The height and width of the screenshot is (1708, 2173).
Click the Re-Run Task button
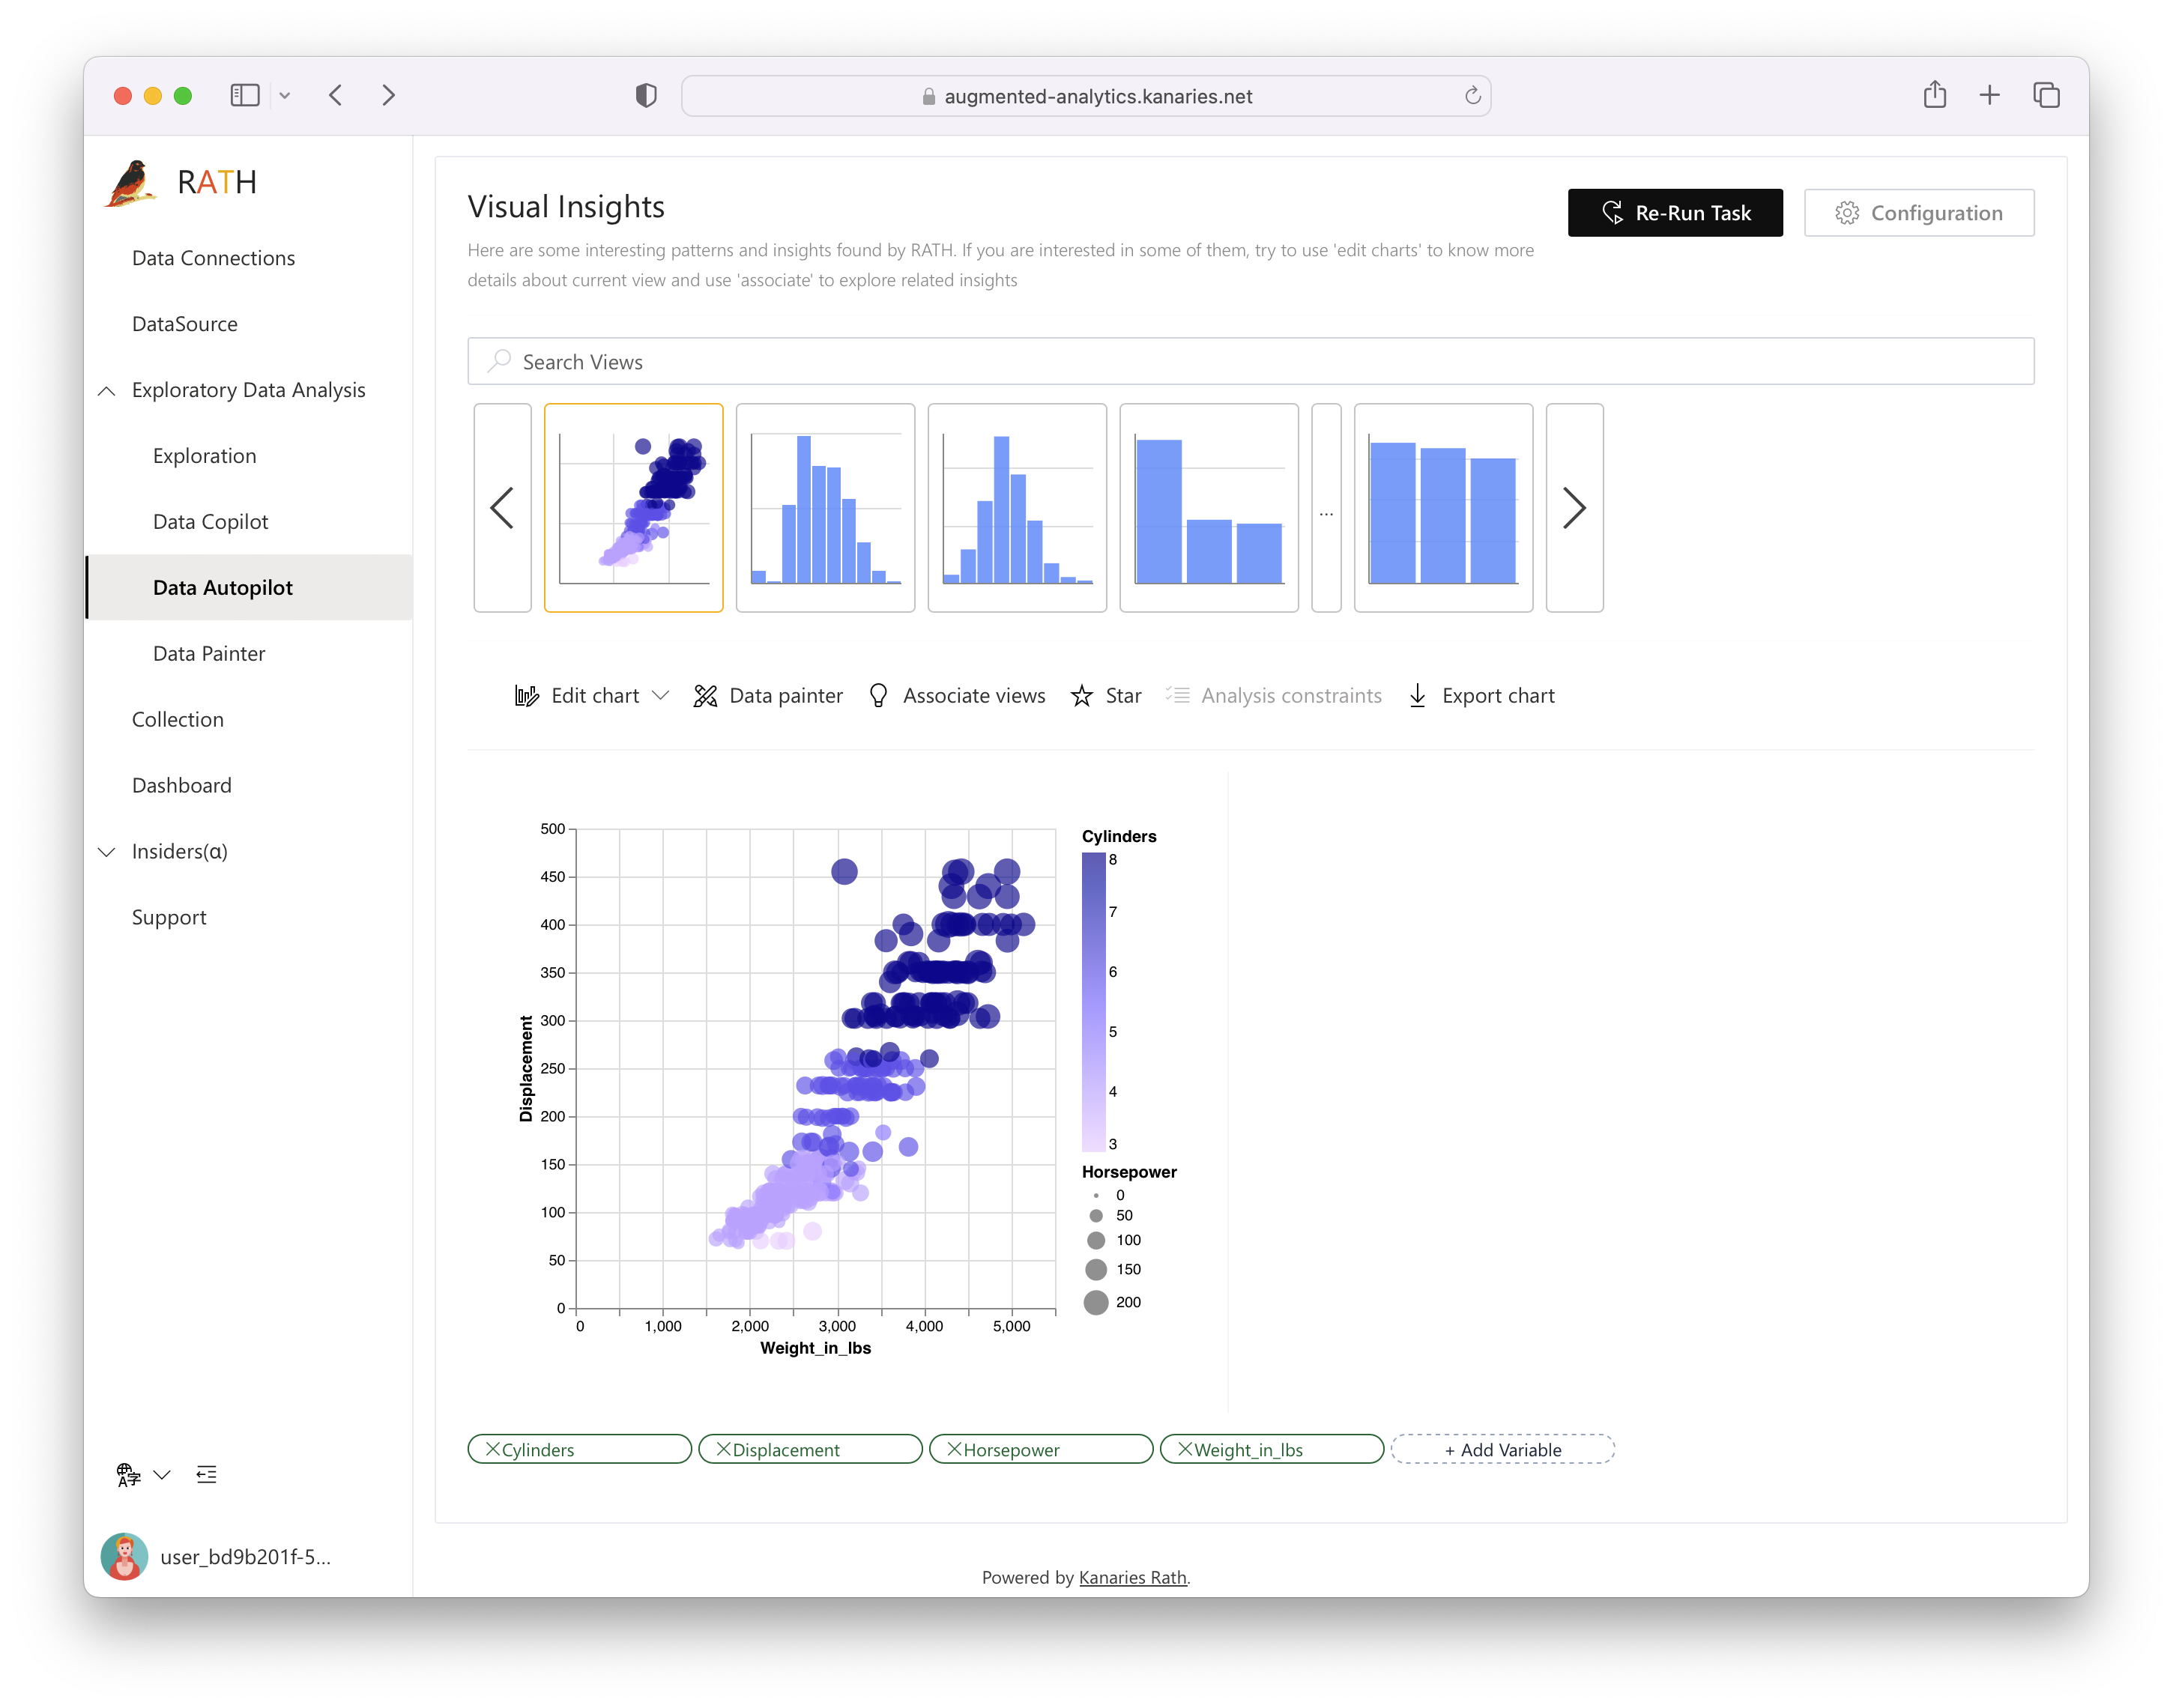click(1675, 213)
